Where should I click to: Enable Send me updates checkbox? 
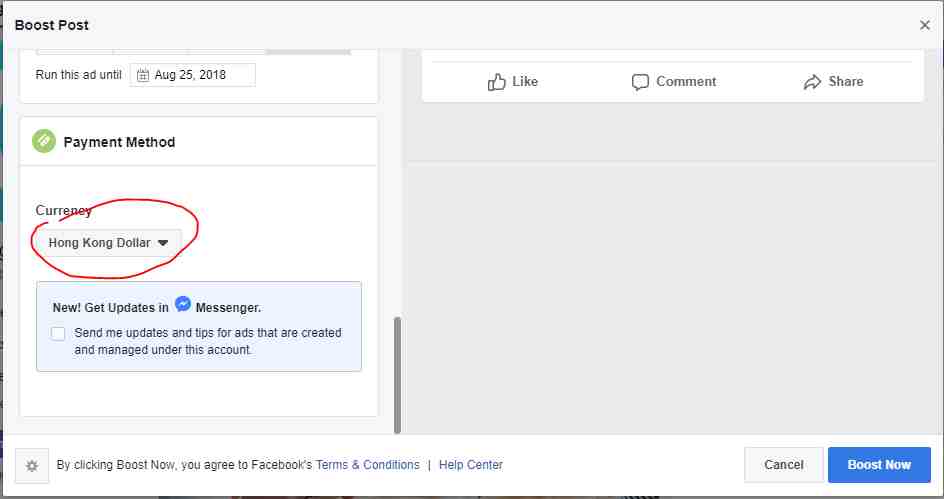coord(58,333)
